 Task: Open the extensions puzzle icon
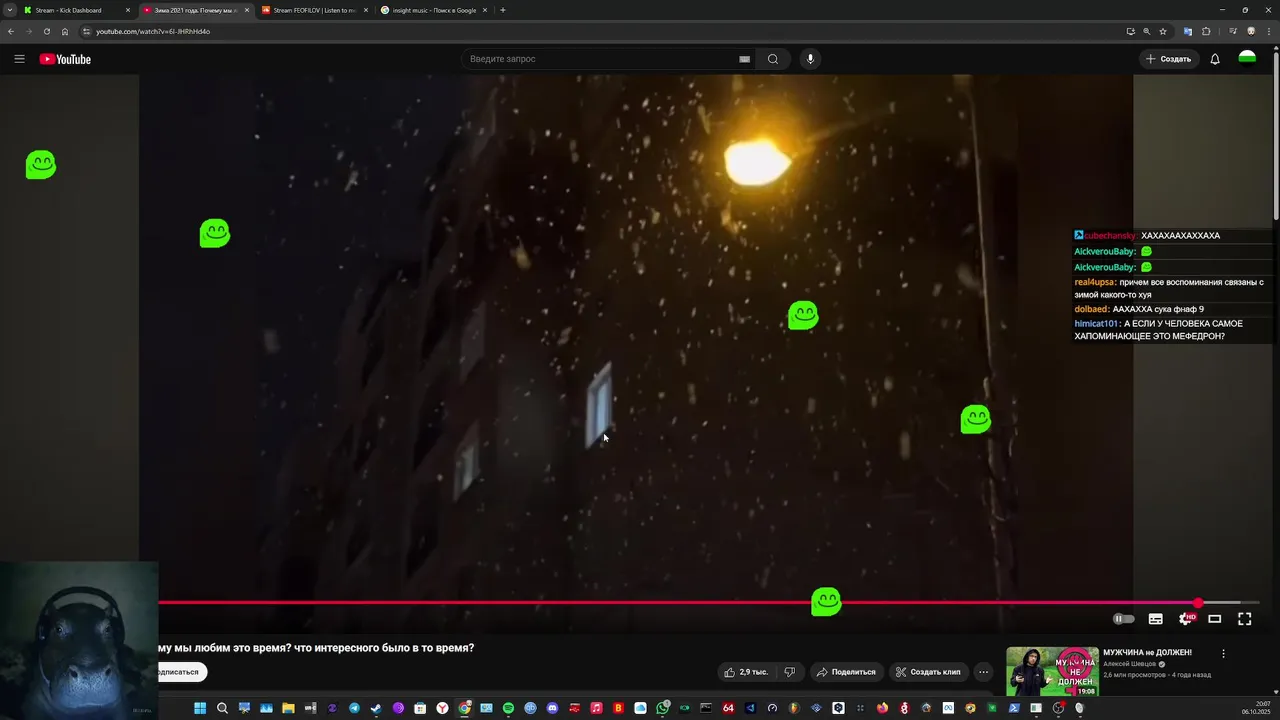tap(1206, 31)
